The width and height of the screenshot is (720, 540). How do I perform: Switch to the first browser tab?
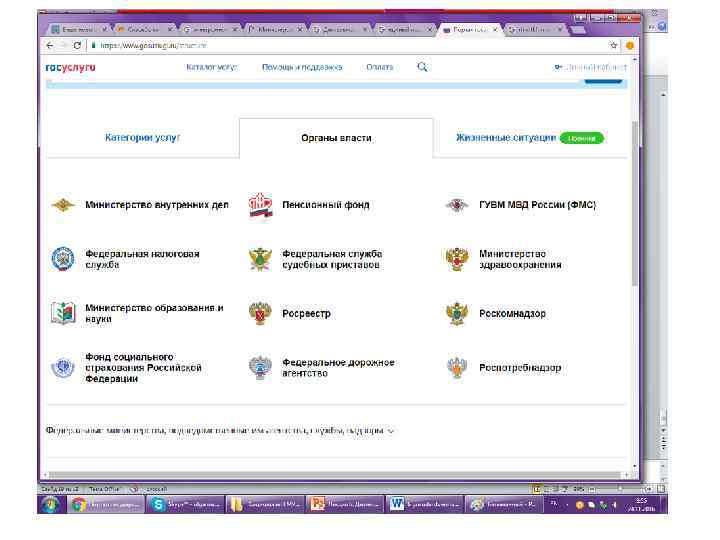79,29
